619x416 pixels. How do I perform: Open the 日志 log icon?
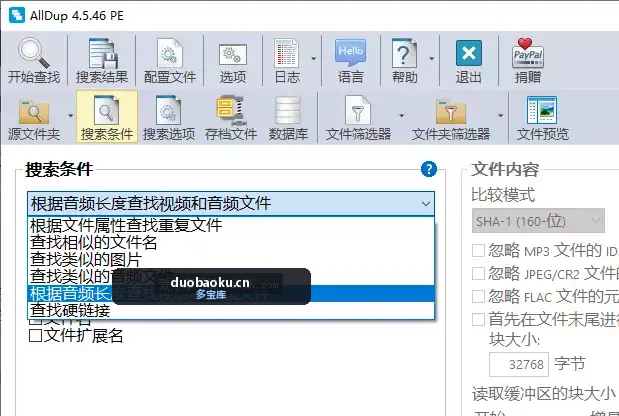click(x=287, y=54)
